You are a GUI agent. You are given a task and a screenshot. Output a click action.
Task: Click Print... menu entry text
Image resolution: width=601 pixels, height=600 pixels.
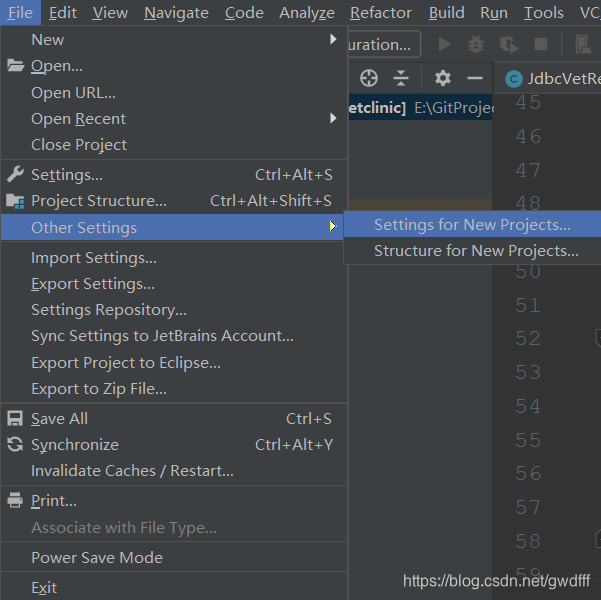[54, 501]
